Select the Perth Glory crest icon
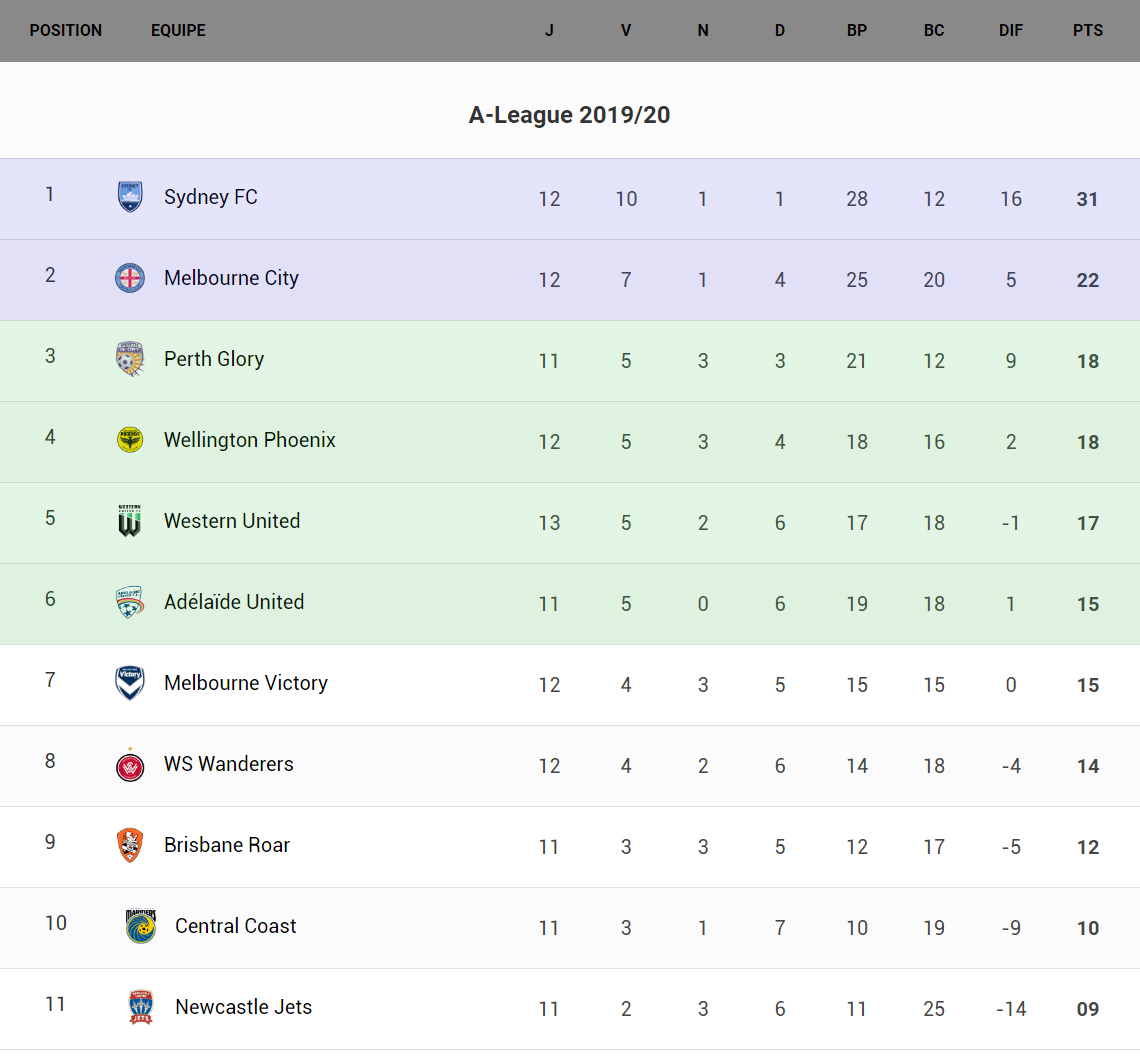 130,359
